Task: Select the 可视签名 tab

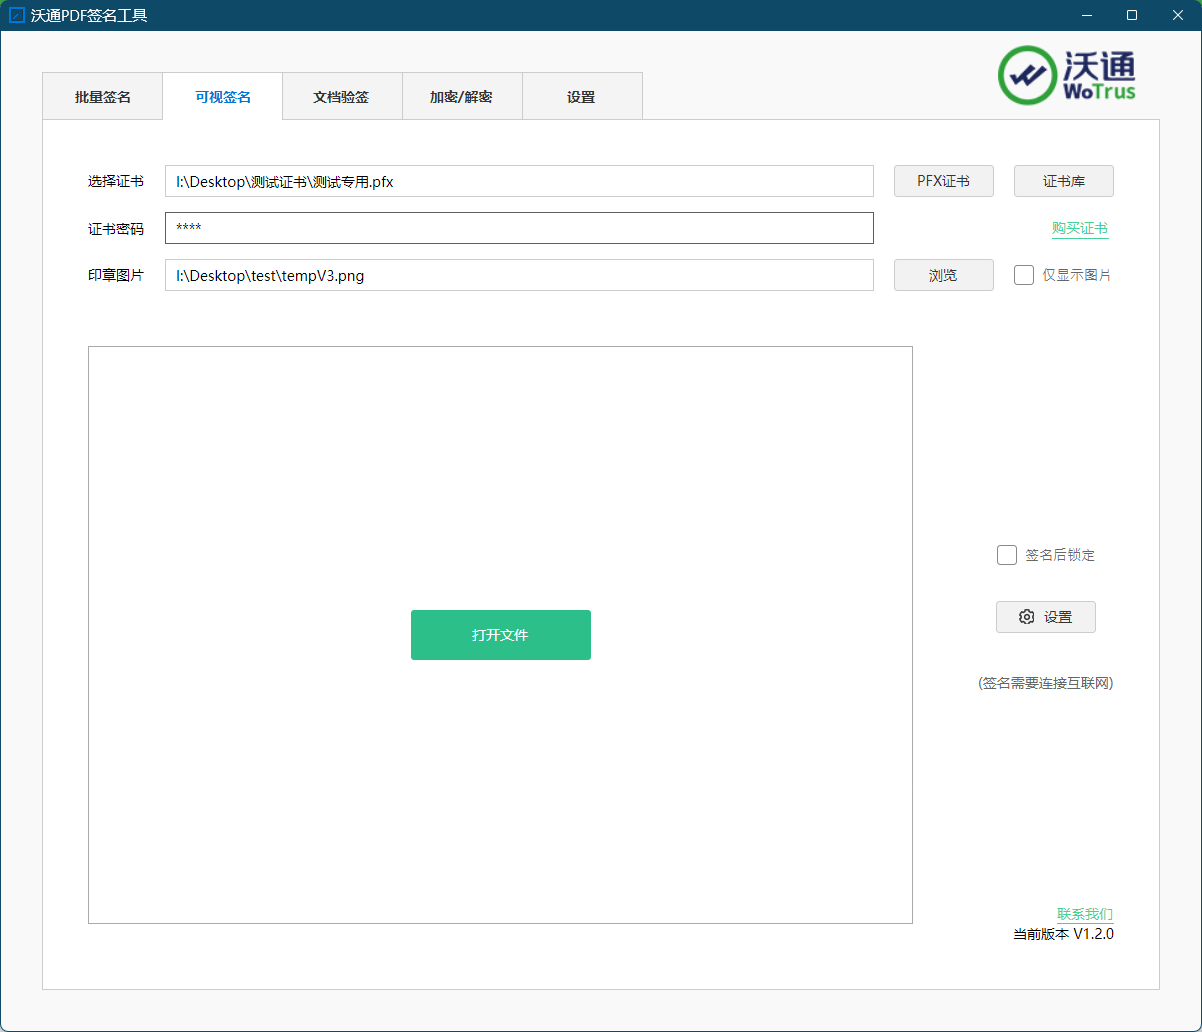Action: coord(222,97)
